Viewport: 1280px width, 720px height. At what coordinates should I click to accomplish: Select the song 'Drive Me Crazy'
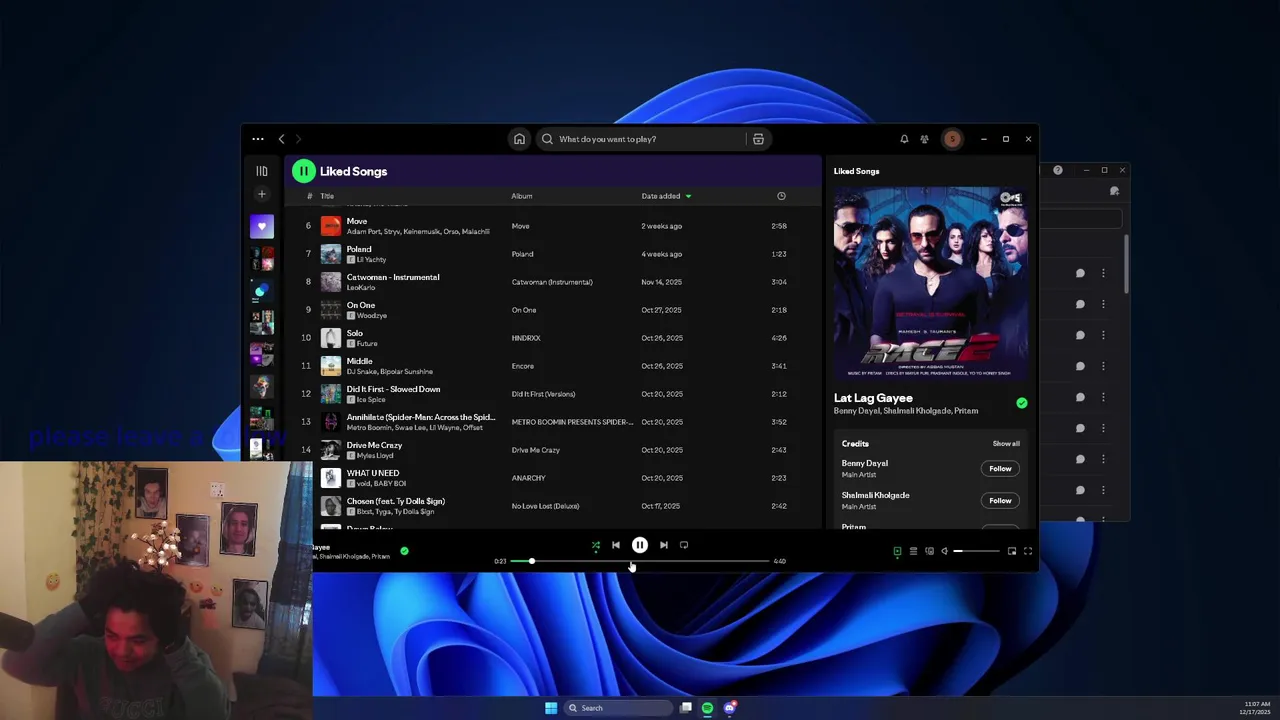tap(374, 445)
